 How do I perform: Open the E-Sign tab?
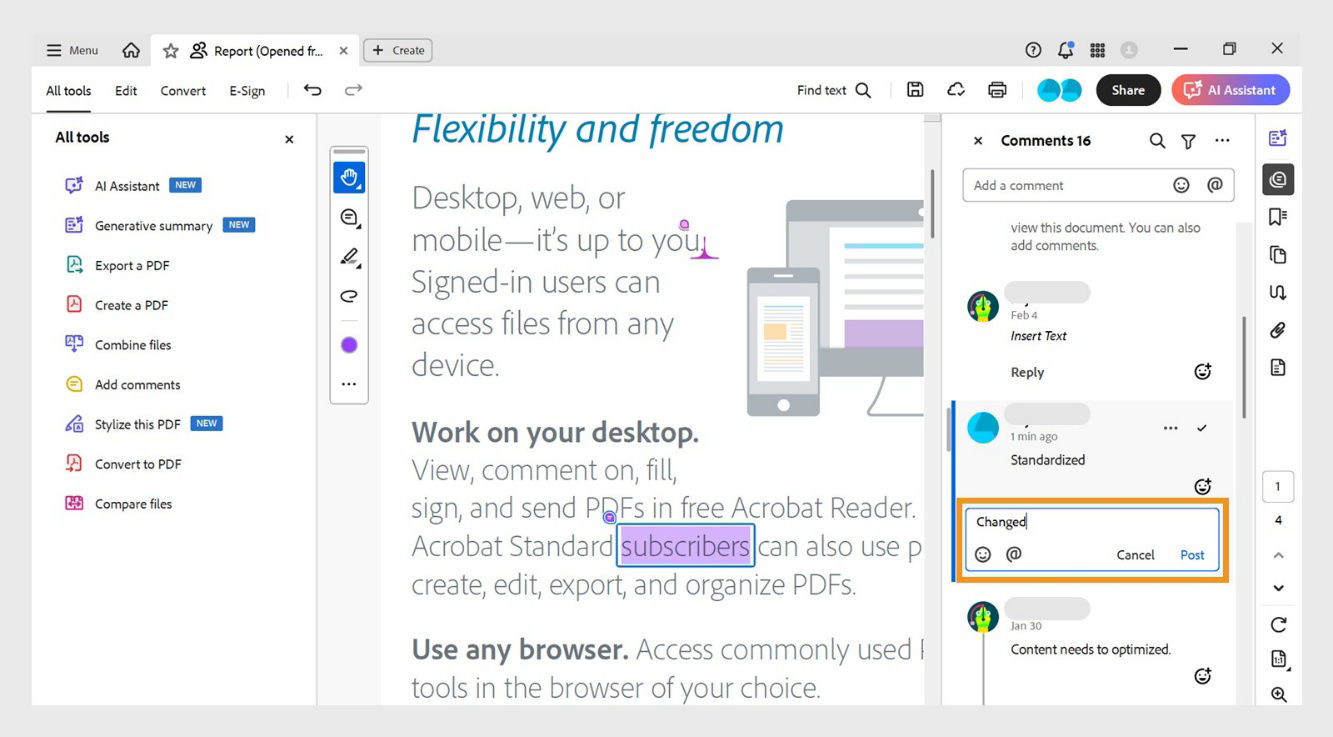coord(247,90)
